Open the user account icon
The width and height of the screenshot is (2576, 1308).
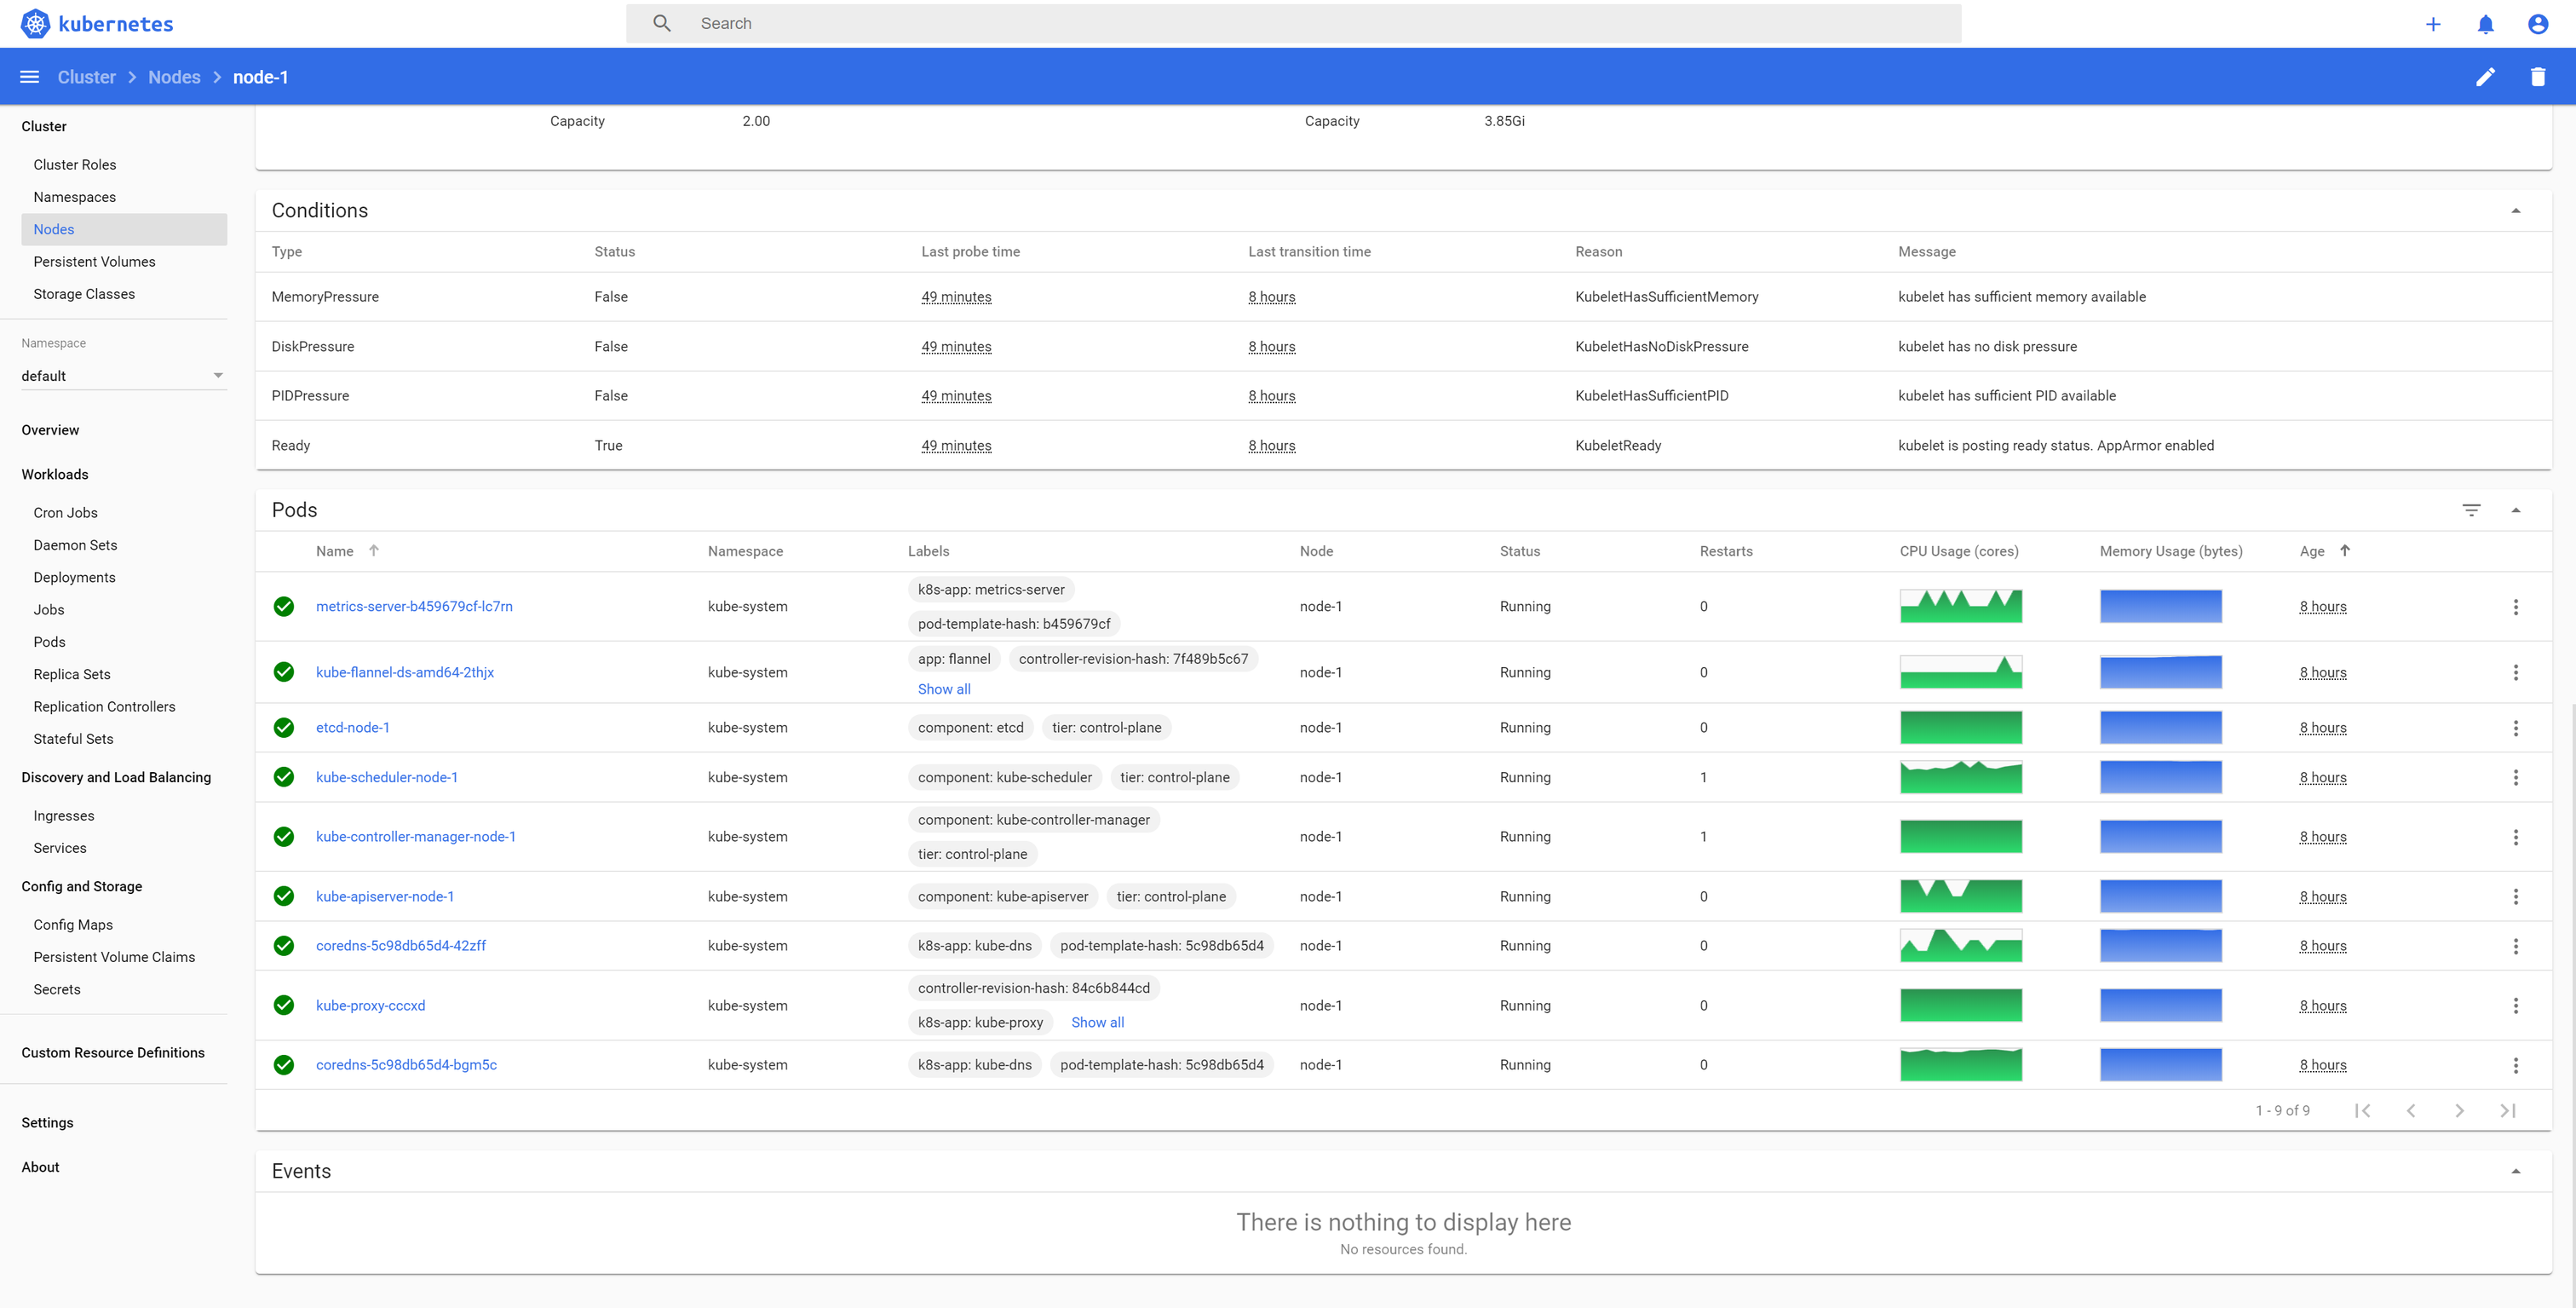coord(2537,24)
